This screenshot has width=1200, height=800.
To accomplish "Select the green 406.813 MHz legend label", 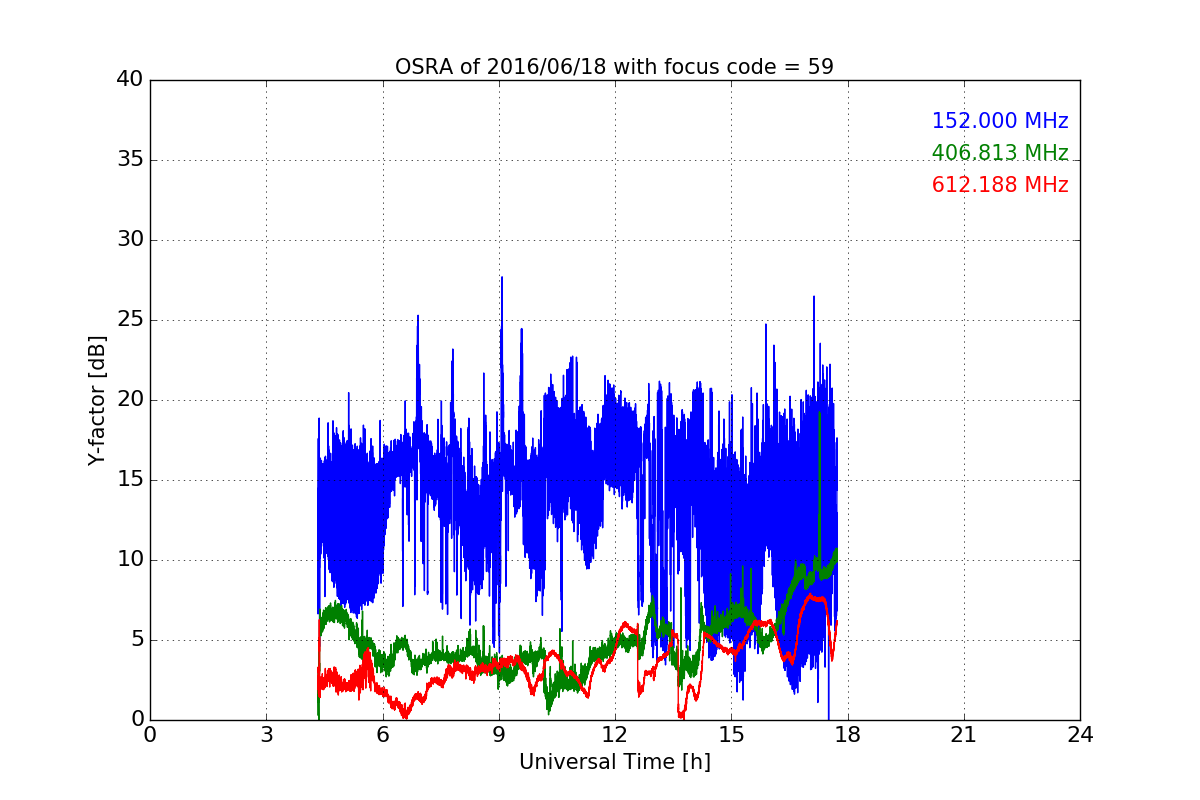I will tap(1000, 153).
